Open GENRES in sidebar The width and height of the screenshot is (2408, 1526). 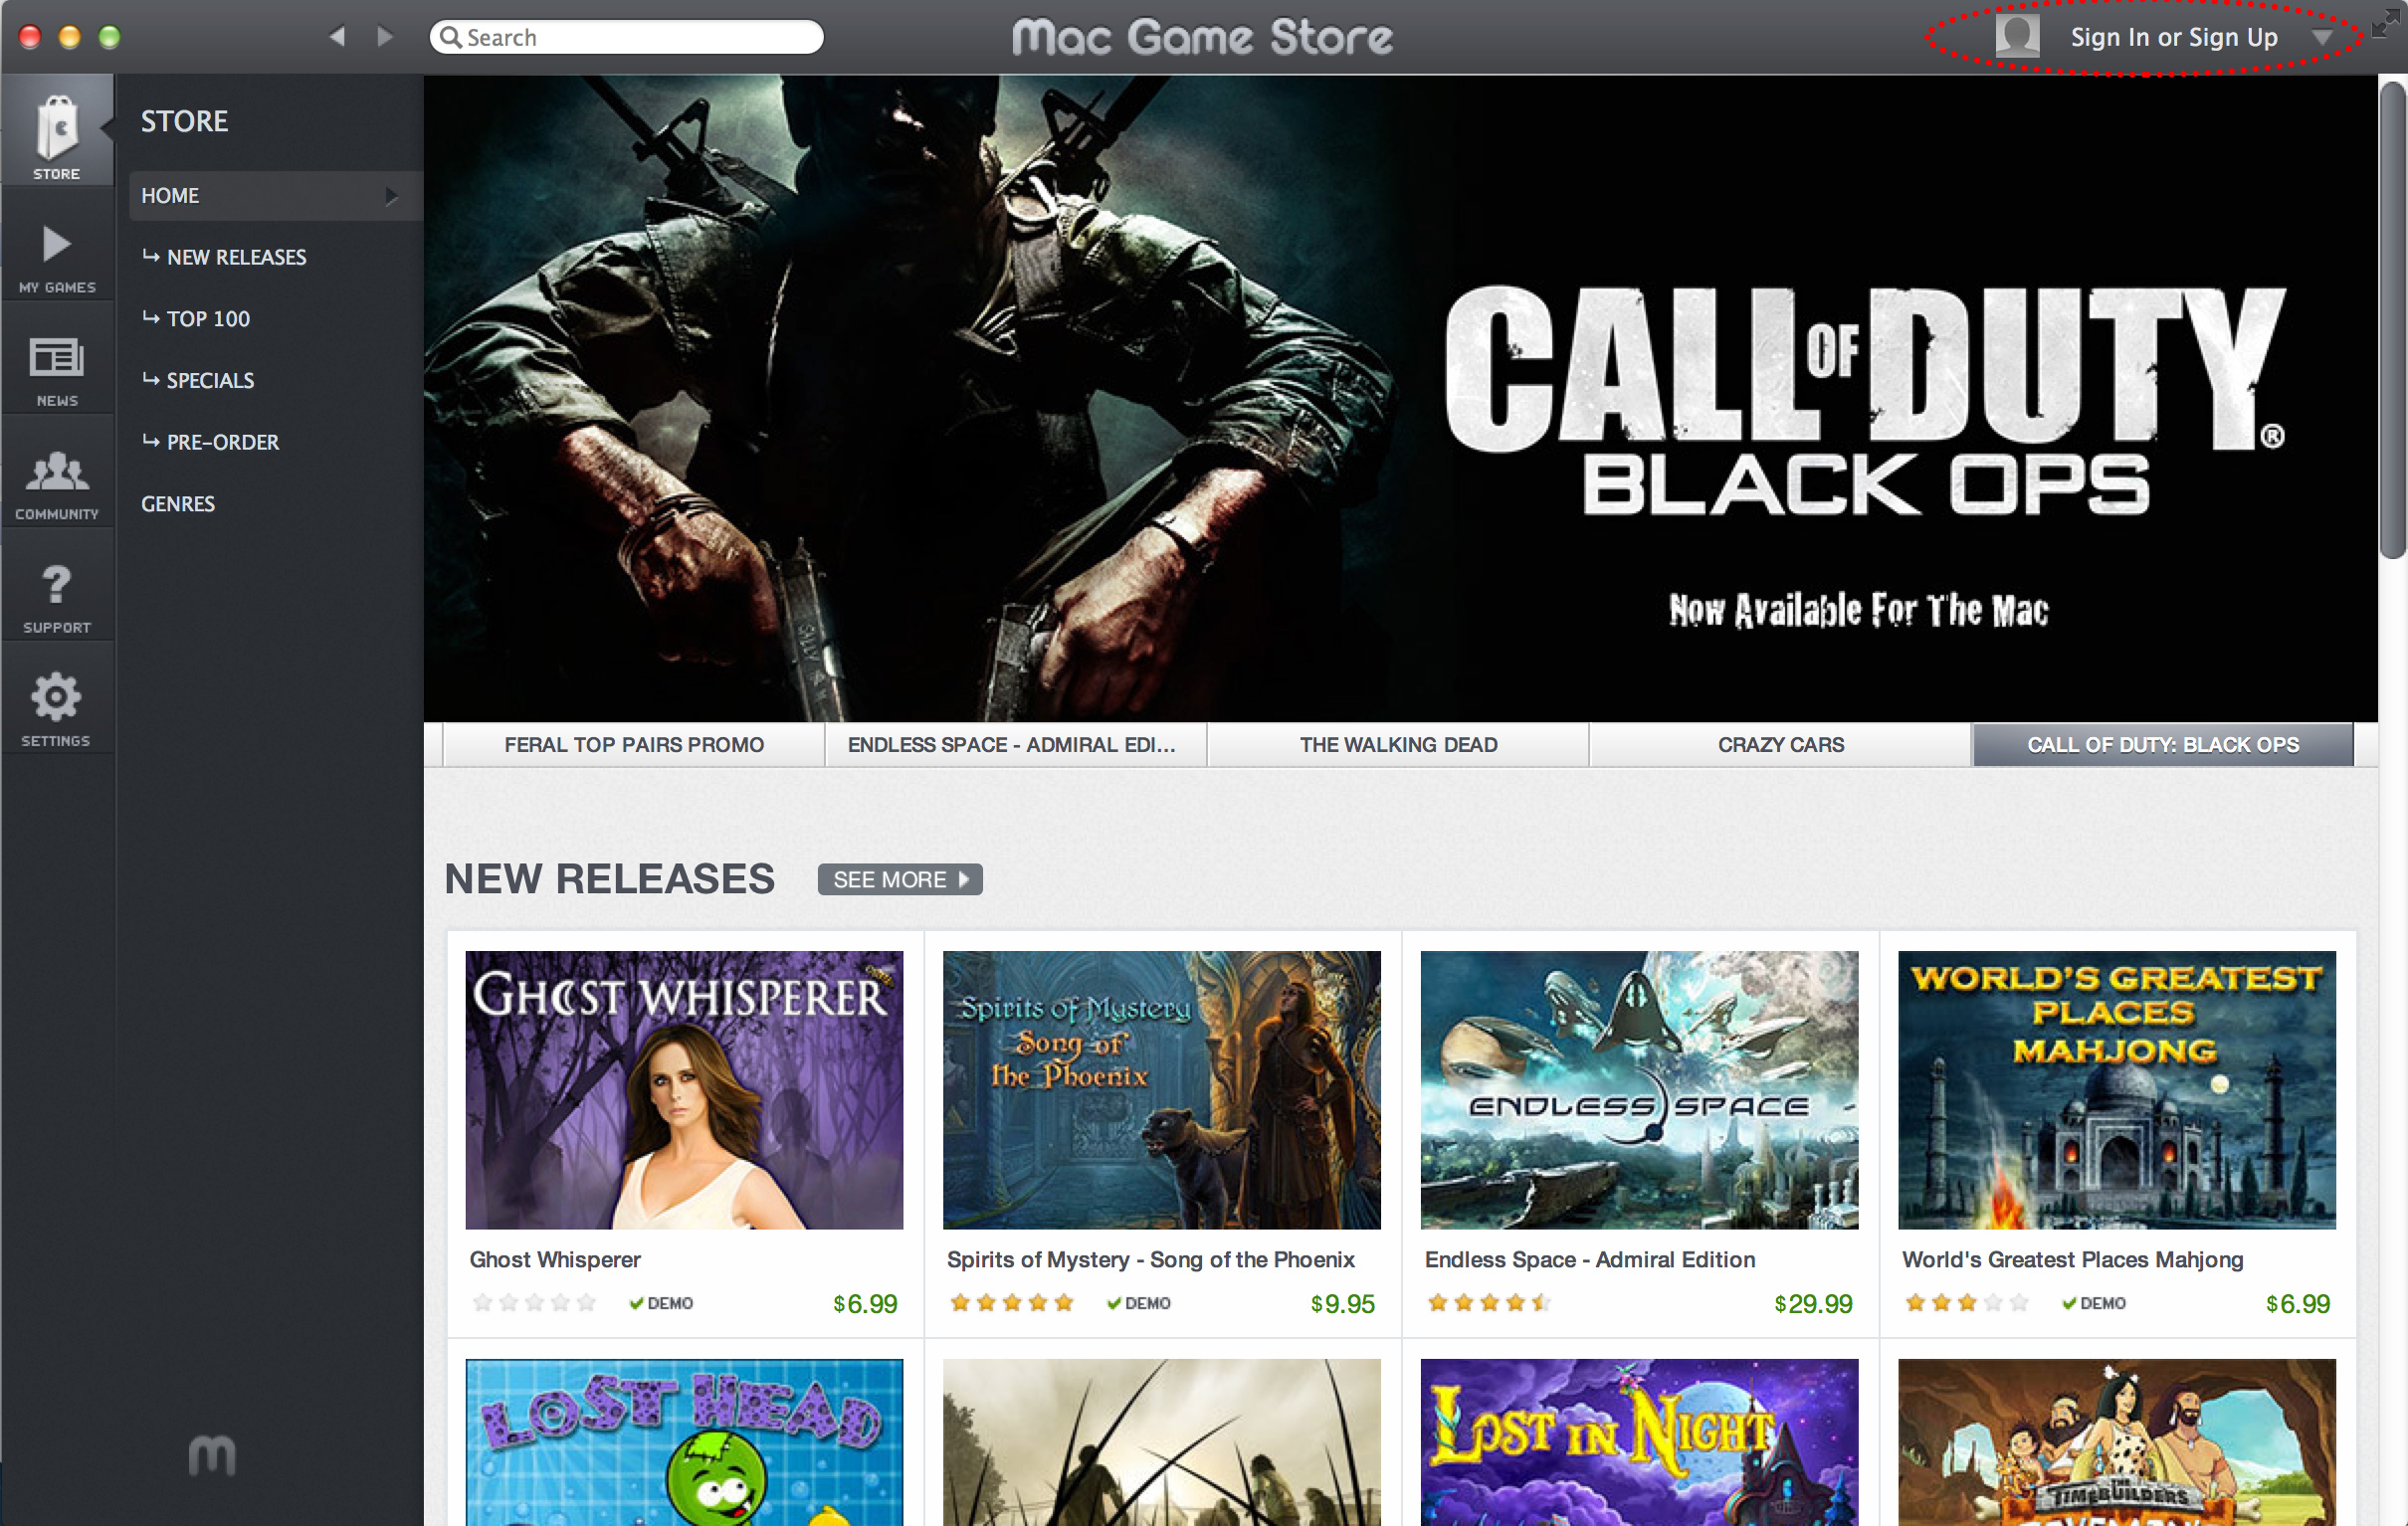tap(178, 504)
